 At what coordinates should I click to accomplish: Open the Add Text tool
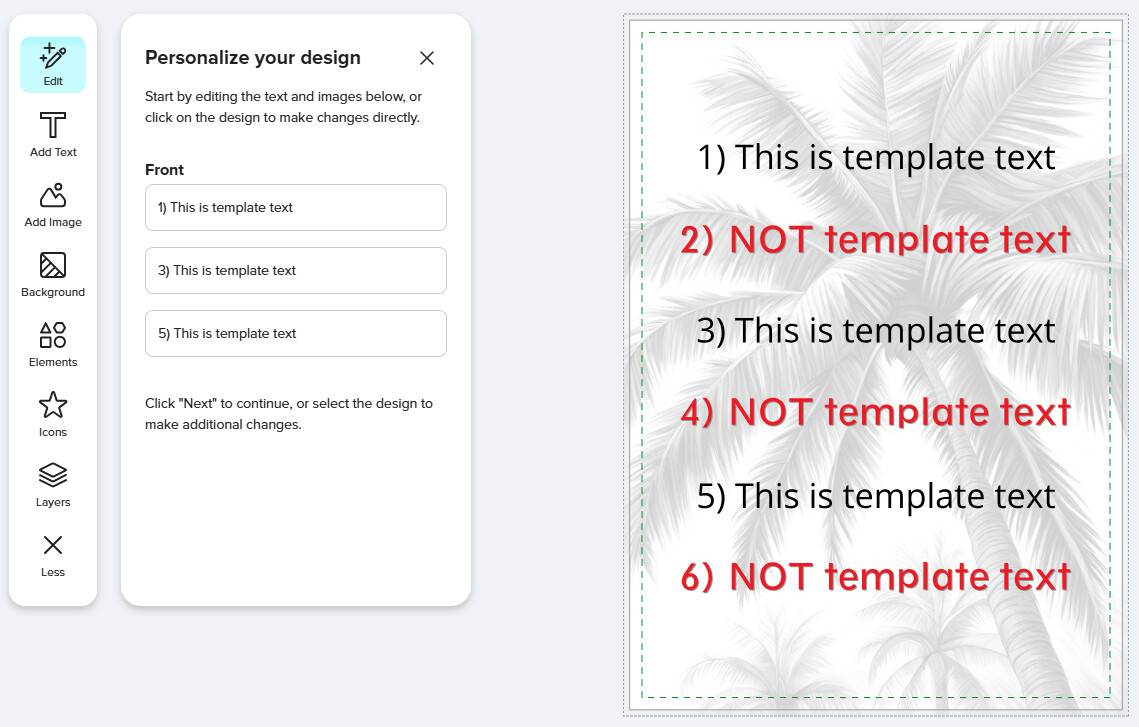point(53,134)
